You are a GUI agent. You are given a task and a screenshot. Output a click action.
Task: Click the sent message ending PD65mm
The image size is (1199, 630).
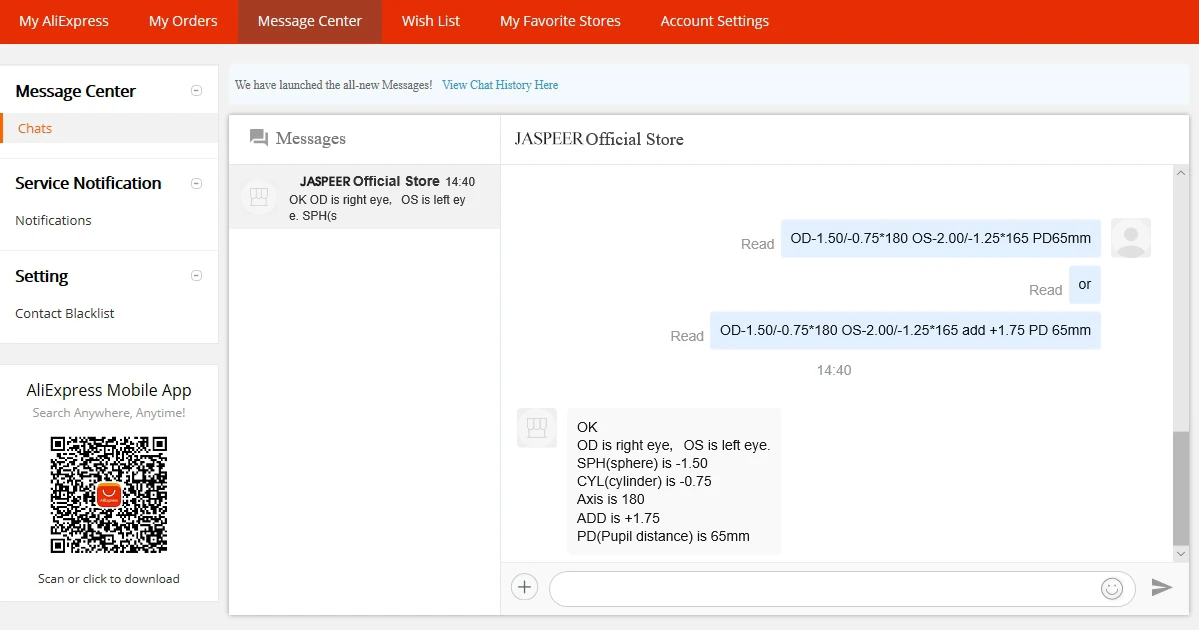point(941,239)
